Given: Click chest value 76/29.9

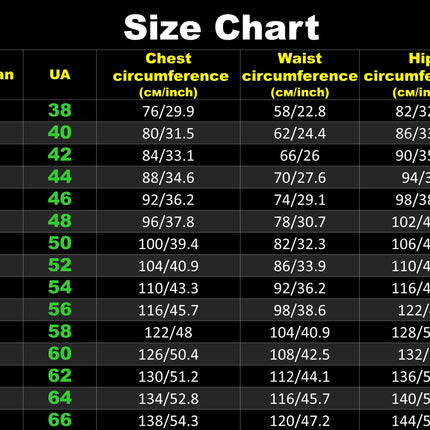Looking at the screenshot, I should (168, 111).
